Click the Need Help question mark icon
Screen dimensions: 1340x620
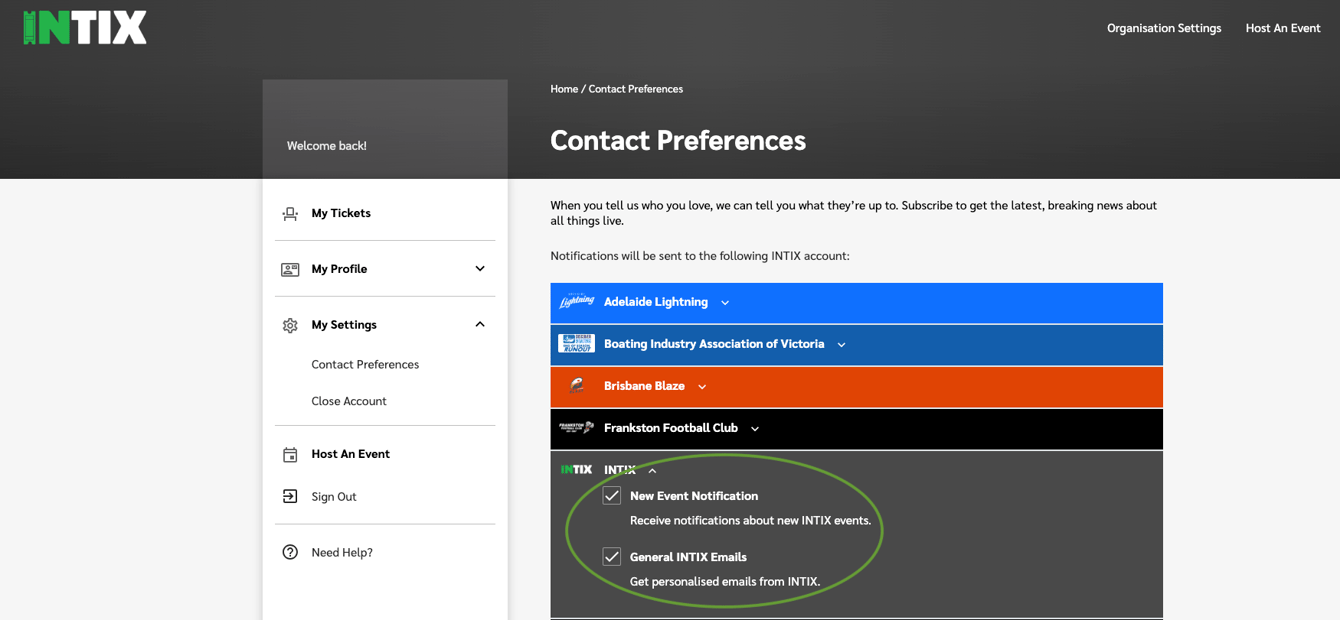(290, 552)
